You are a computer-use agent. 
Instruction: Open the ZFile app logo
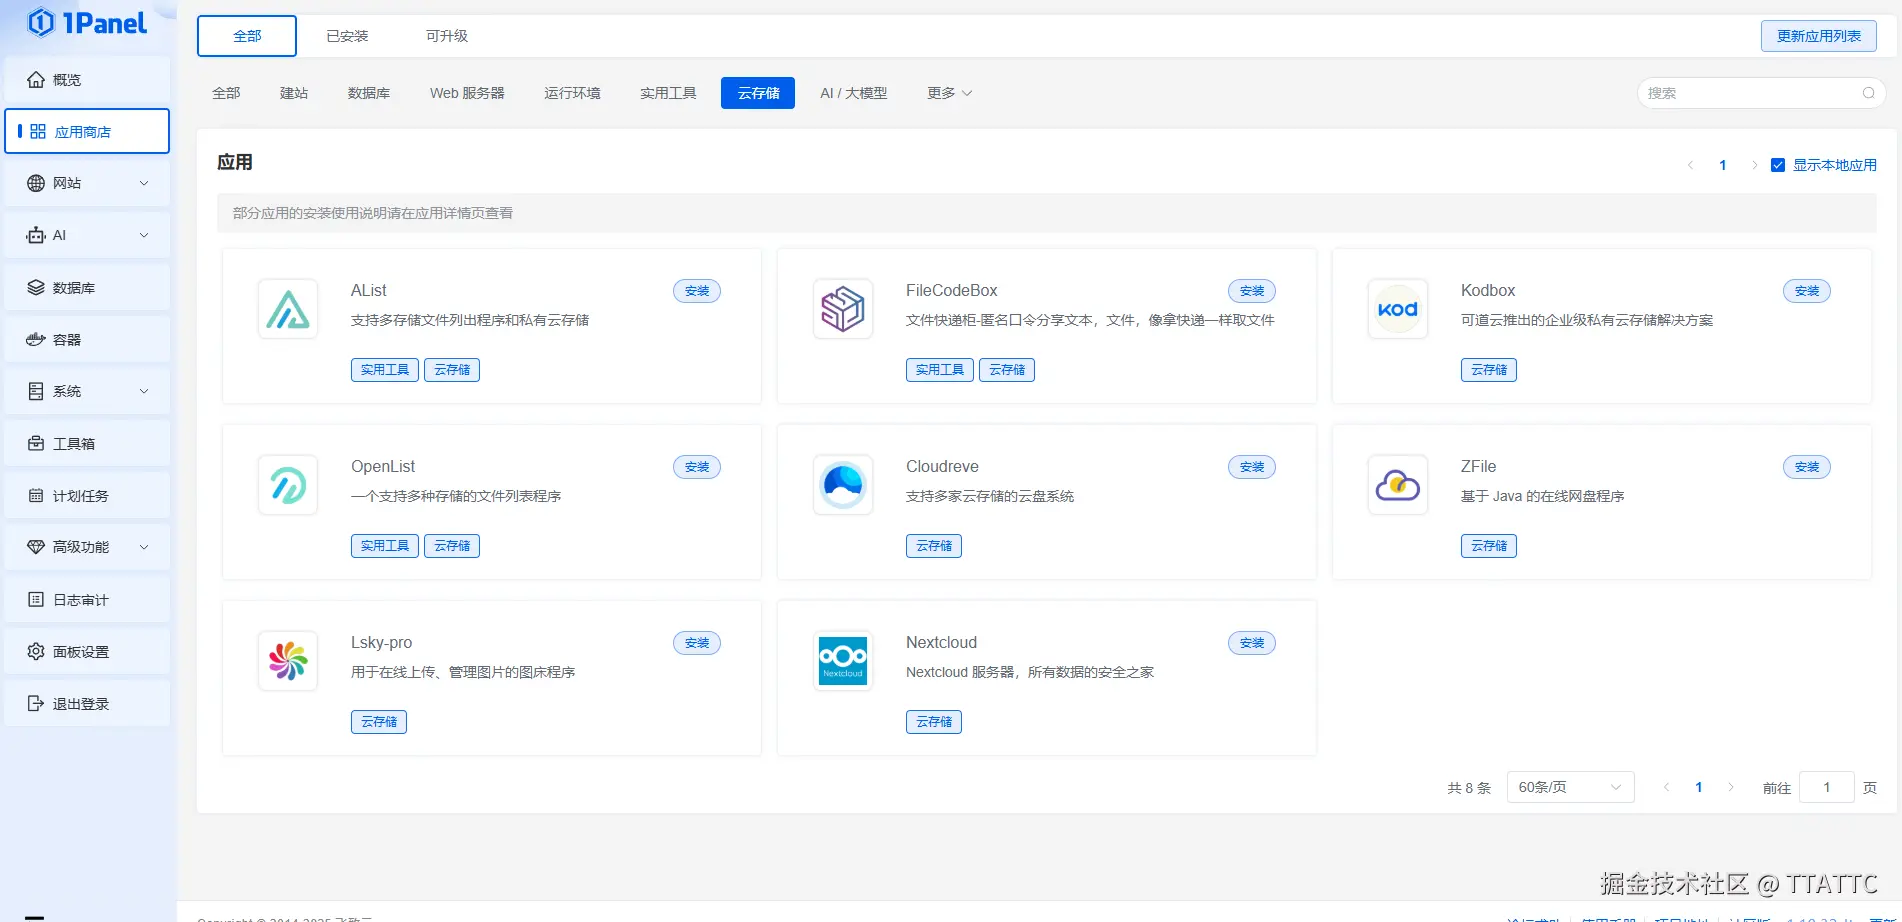pyautogui.click(x=1398, y=485)
